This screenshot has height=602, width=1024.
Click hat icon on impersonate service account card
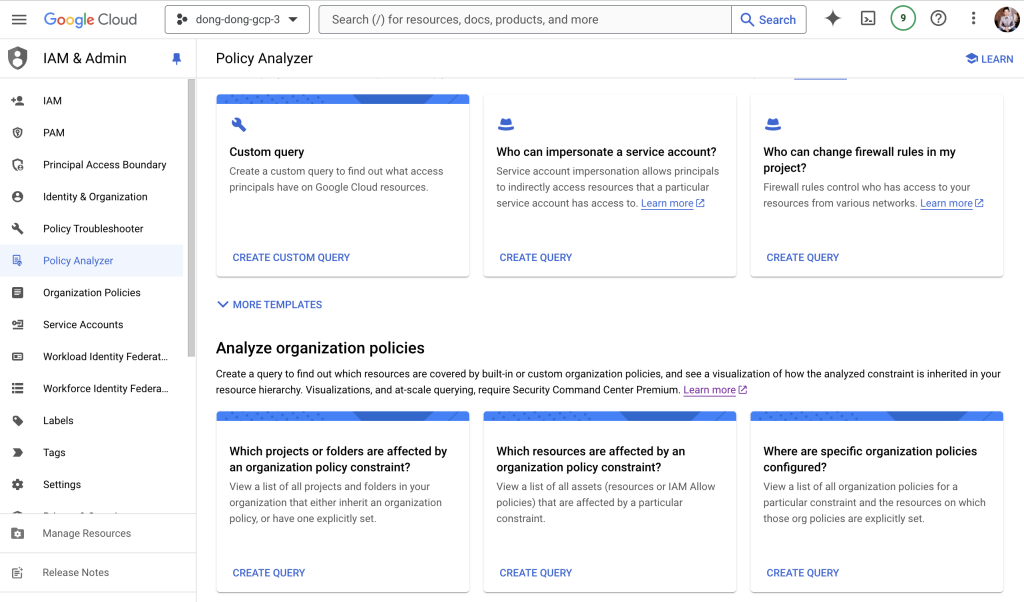[506, 123]
